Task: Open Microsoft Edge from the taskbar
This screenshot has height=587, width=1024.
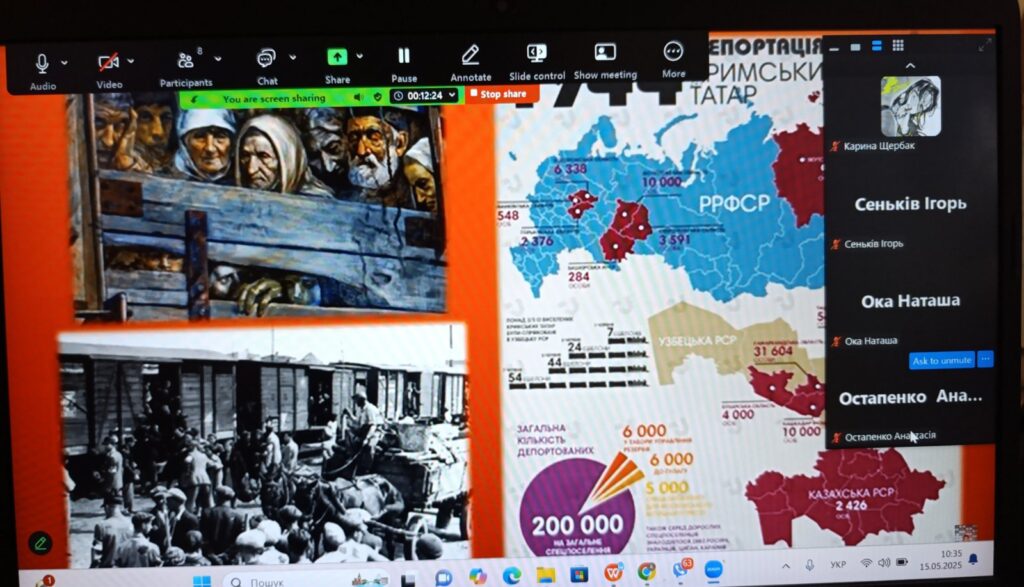Action: (511, 575)
